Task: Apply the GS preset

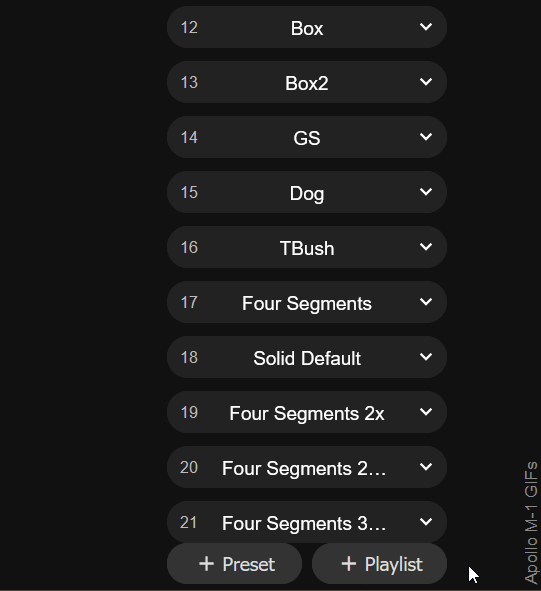Action: point(307,137)
